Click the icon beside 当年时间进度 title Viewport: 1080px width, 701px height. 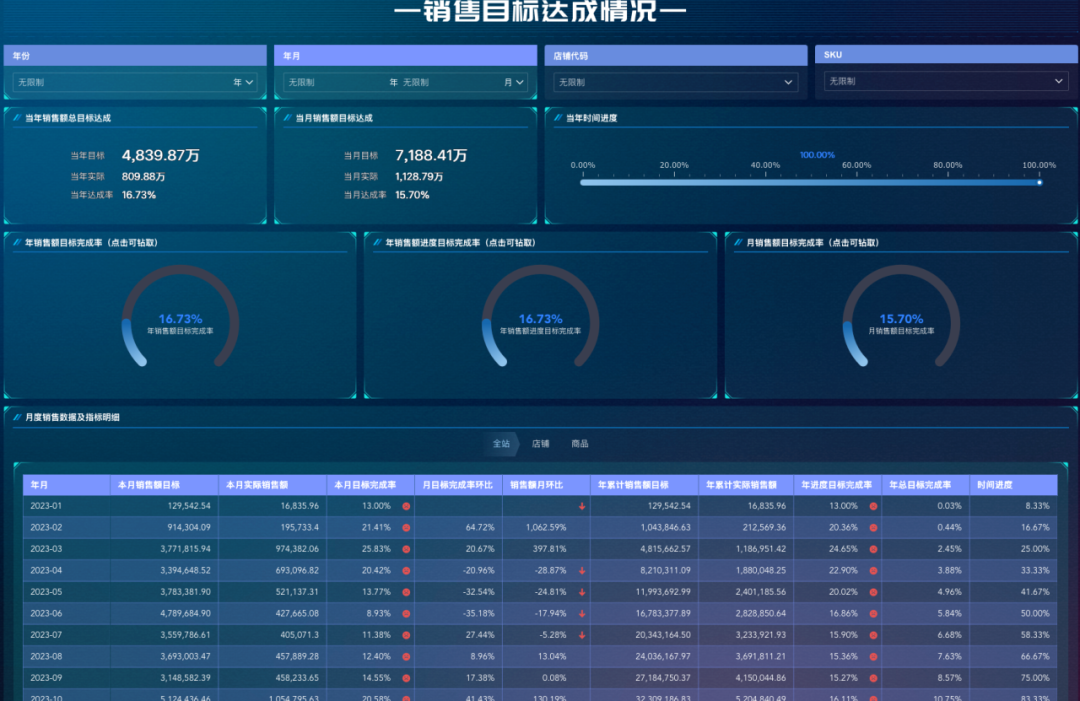coord(558,118)
